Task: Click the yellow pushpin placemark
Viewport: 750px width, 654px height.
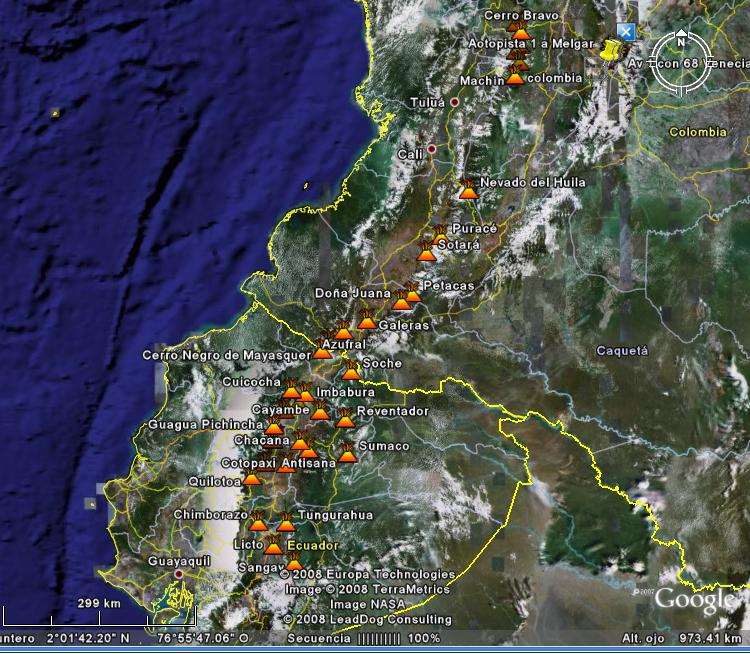Action: point(612,46)
